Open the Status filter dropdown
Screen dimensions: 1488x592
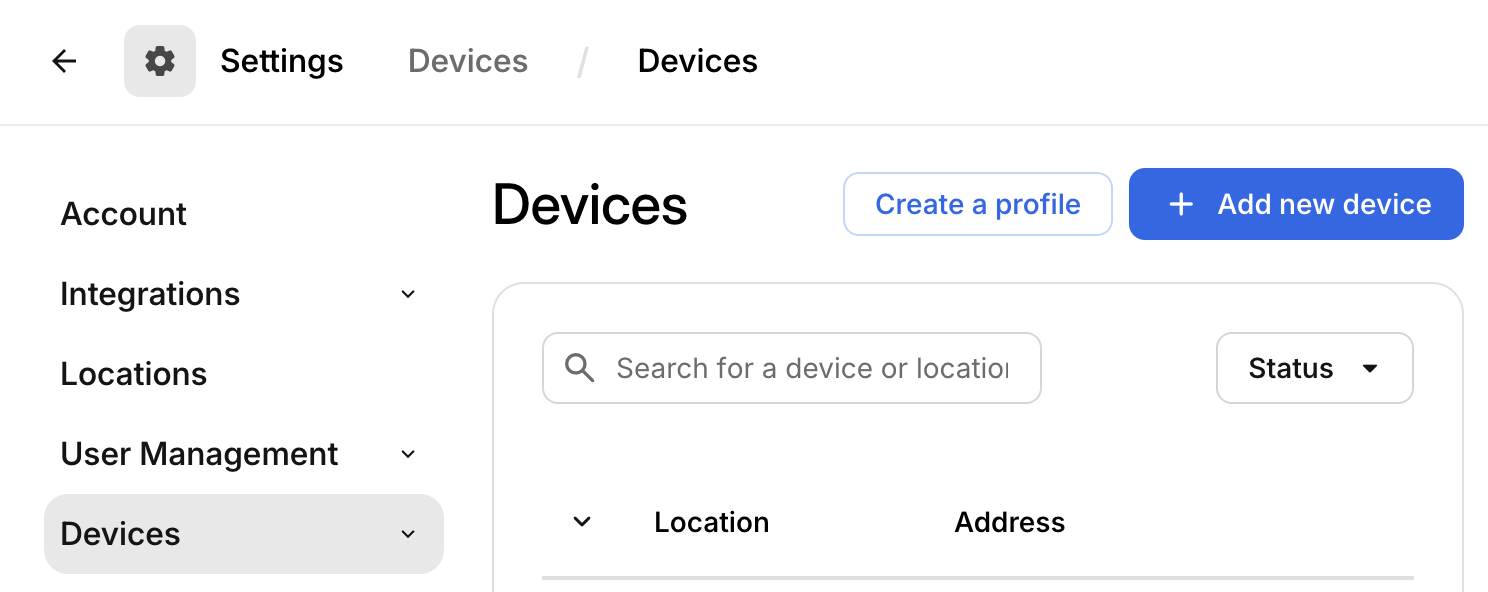pyautogui.click(x=1314, y=368)
